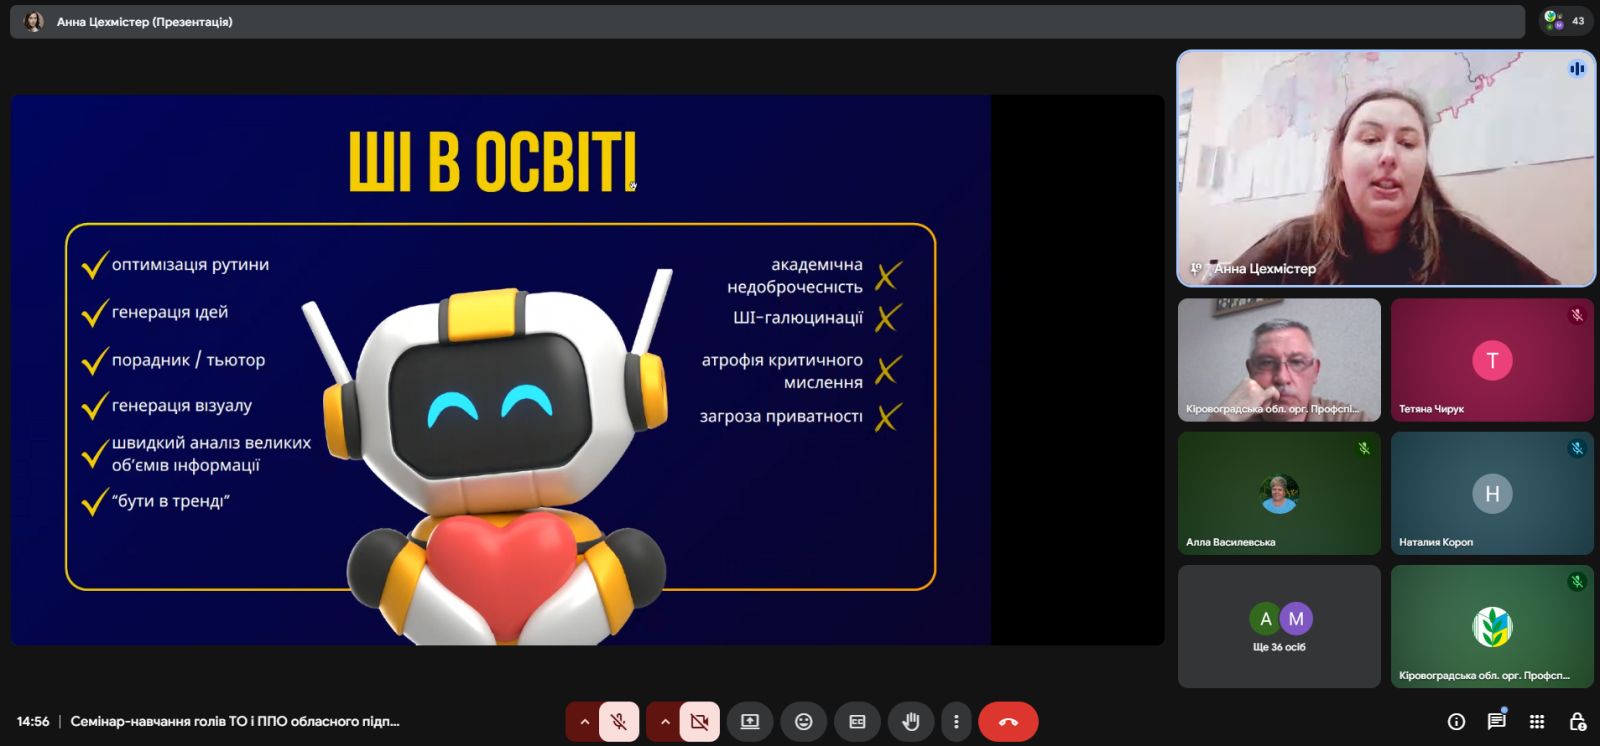Click the shared 'ШІ В ОСВІТІ' presentation slide
Screen dimensions: 1600x746
coord(500,370)
